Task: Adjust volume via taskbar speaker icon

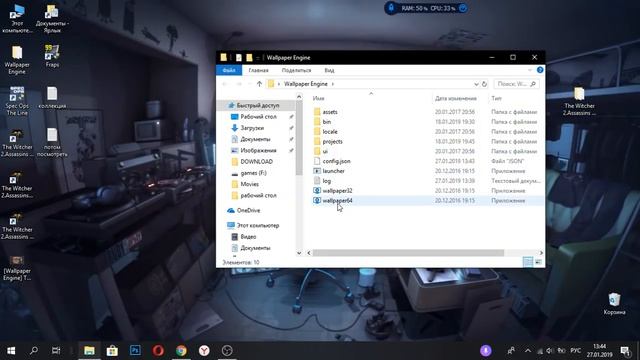Action: coord(550,351)
